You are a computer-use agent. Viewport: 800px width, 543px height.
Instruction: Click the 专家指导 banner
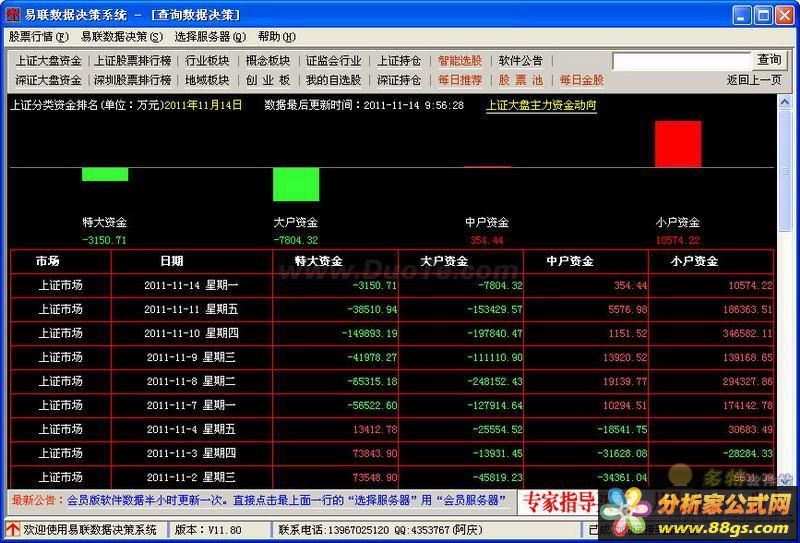[560, 503]
